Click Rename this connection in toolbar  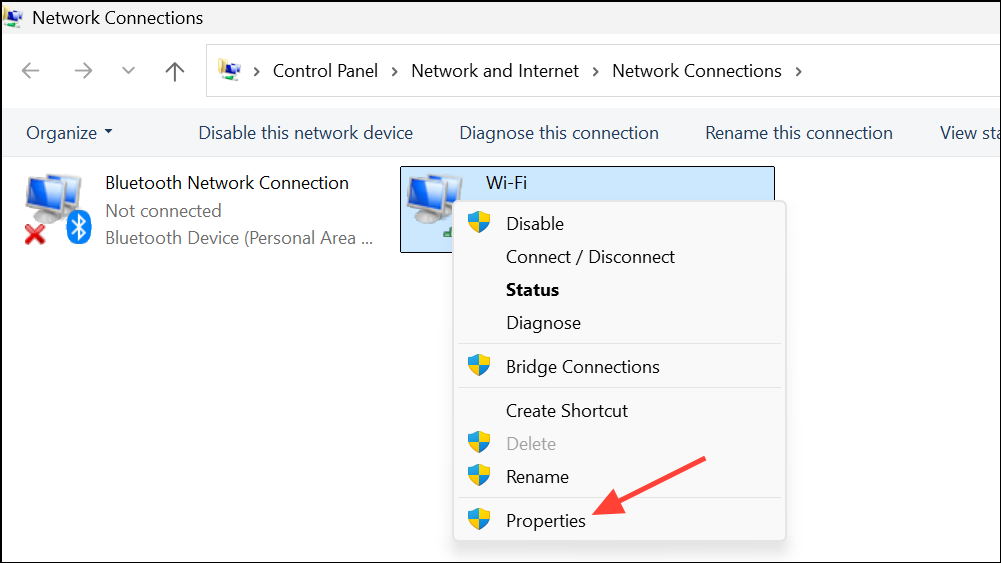(x=798, y=133)
